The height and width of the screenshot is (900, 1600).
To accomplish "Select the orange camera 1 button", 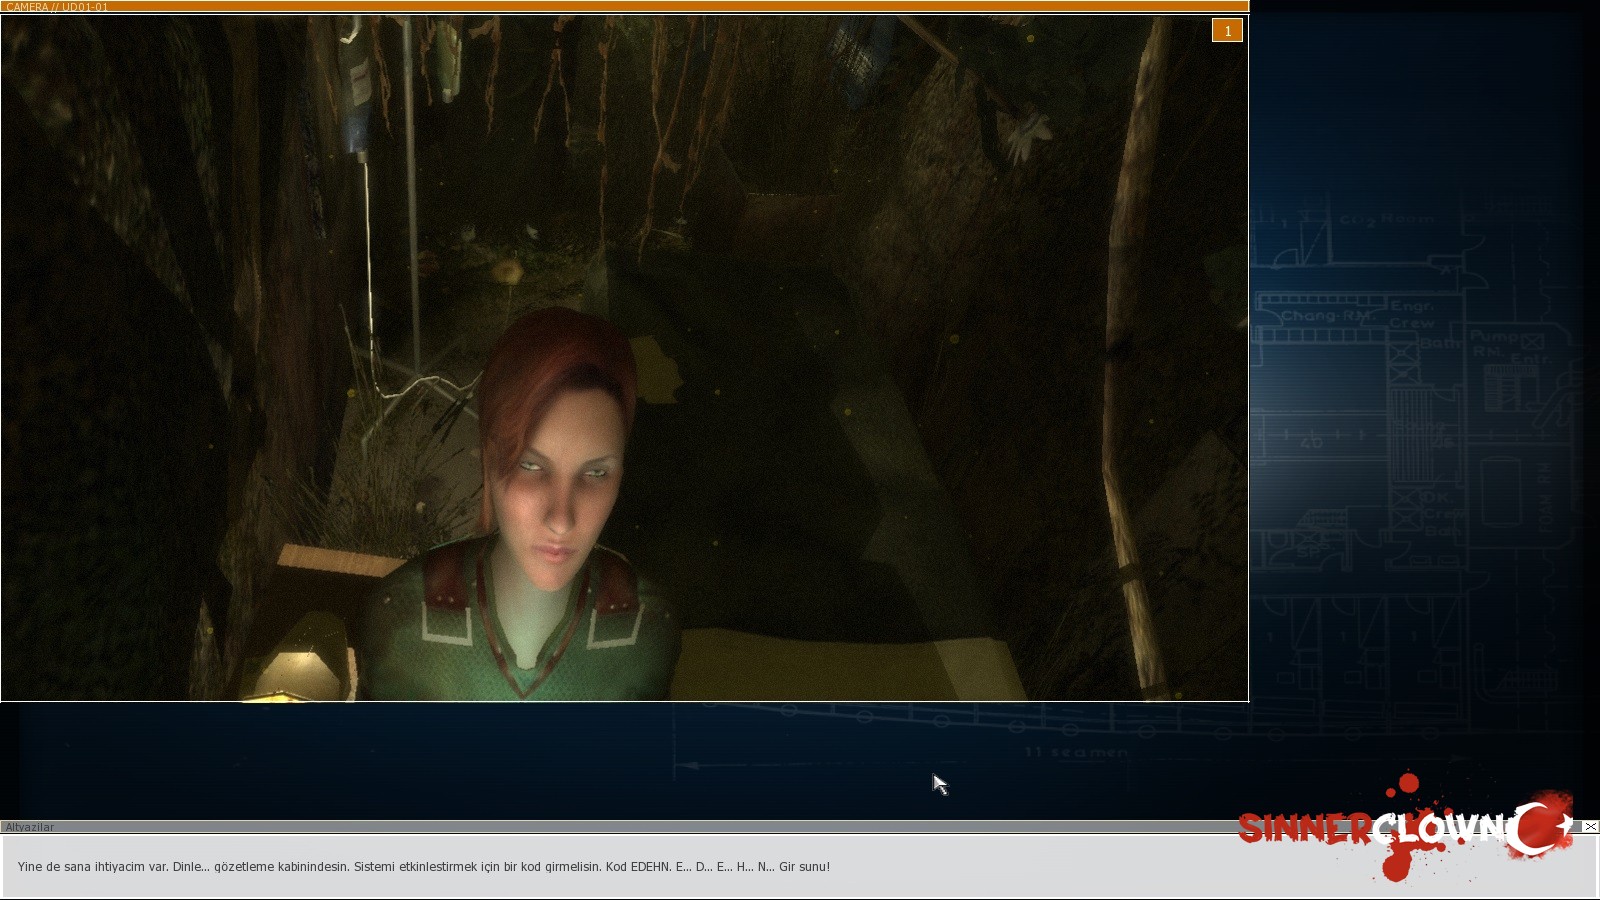I will click(x=1227, y=31).
